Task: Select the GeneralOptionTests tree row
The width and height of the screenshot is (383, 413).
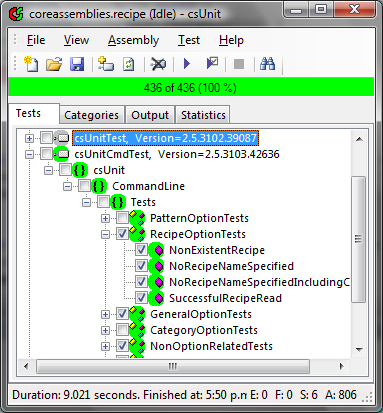Action: (201, 314)
